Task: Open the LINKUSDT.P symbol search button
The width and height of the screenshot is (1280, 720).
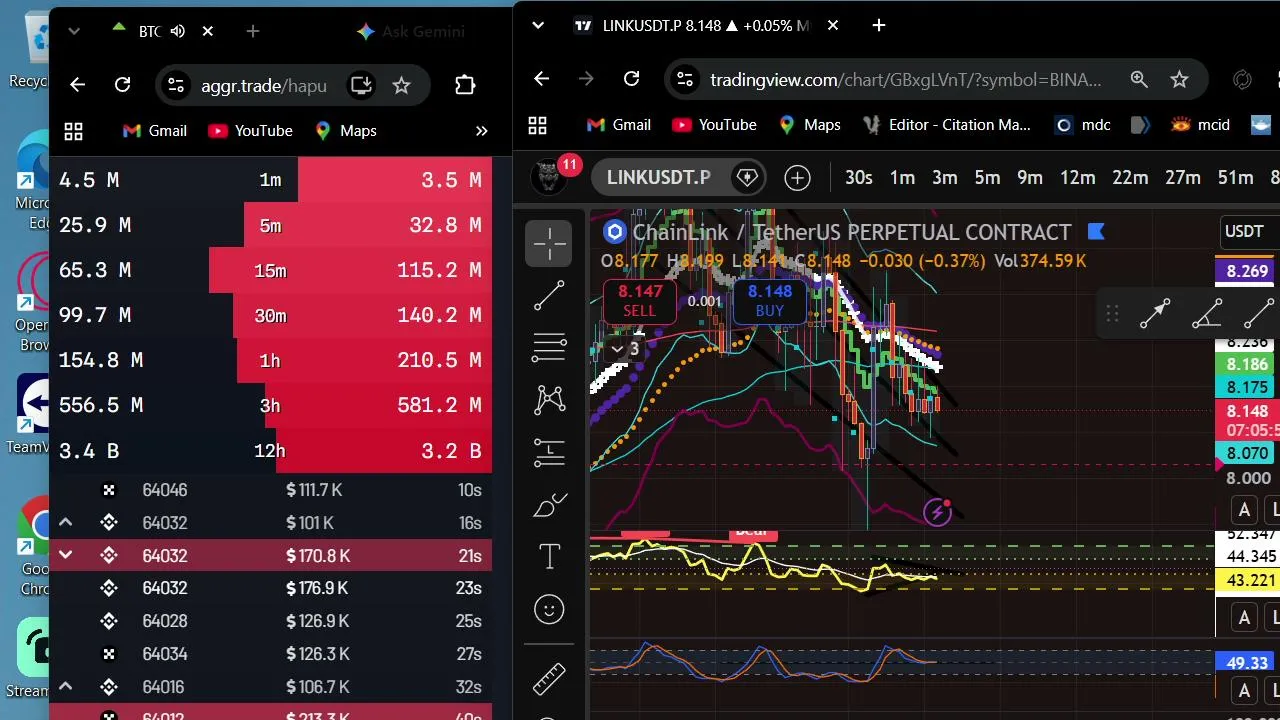Action: point(659,178)
